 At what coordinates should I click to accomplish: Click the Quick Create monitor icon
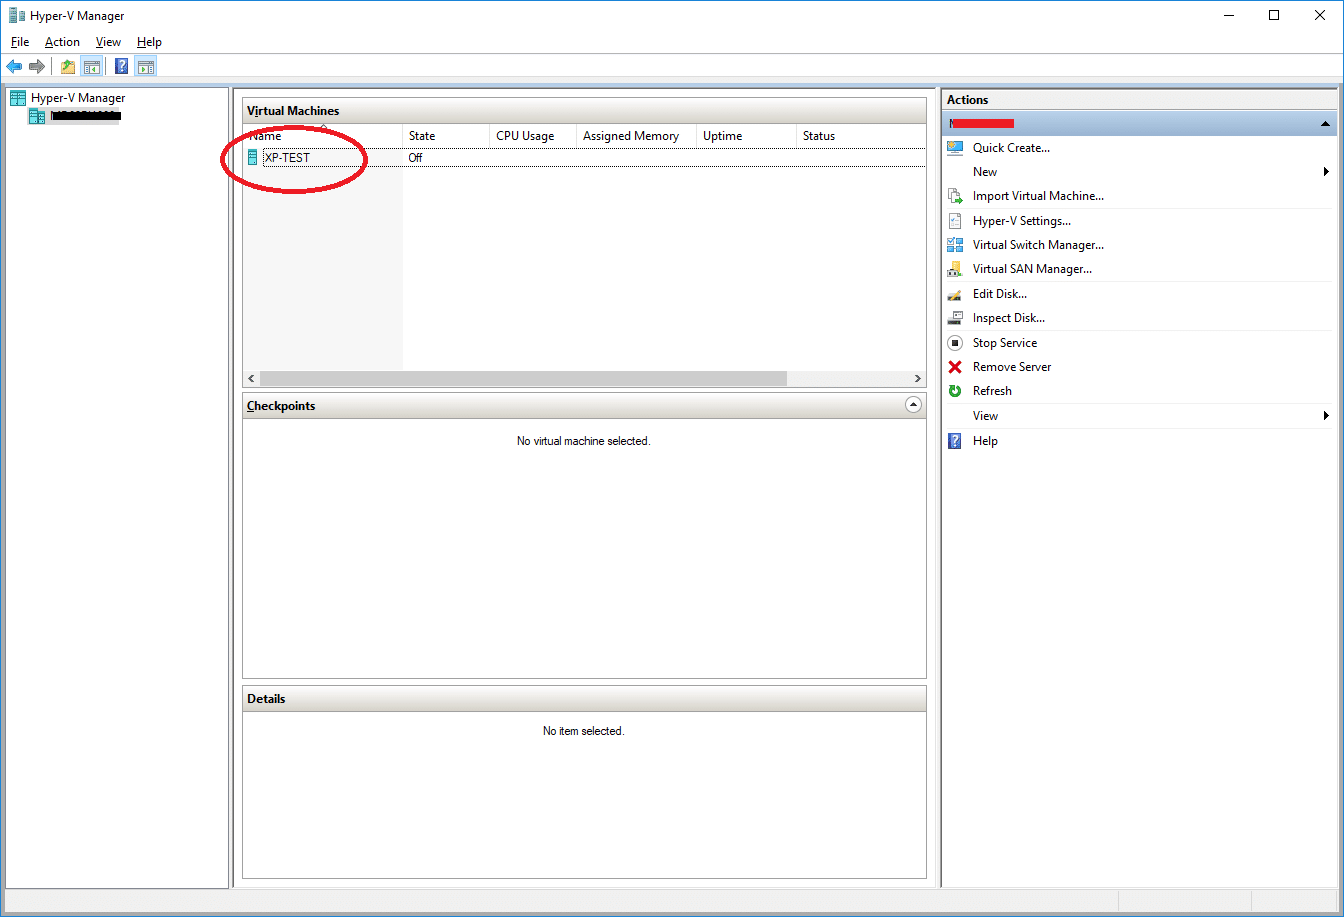click(x=955, y=148)
